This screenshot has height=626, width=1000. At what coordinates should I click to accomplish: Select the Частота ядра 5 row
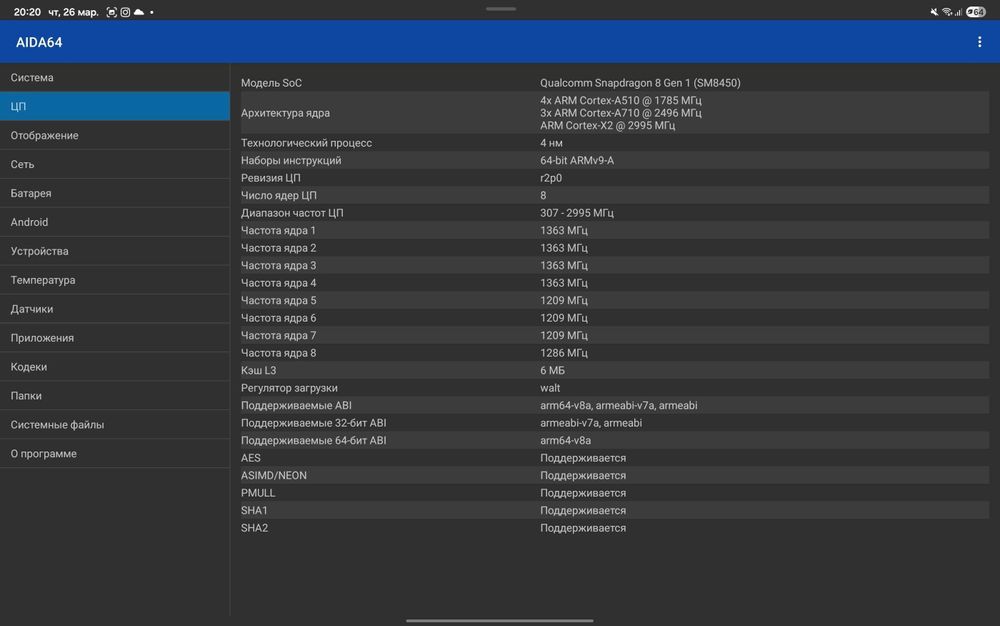[615, 300]
